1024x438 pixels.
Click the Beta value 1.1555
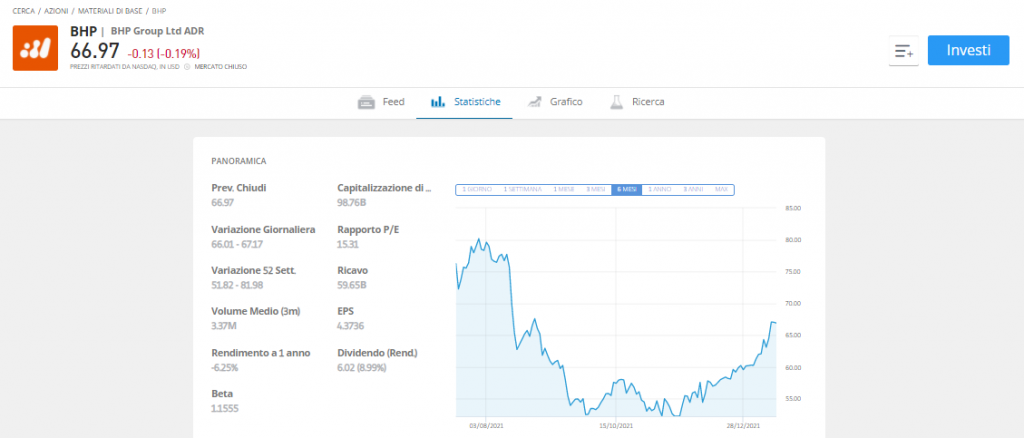pyautogui.click(x=226, y=409)
